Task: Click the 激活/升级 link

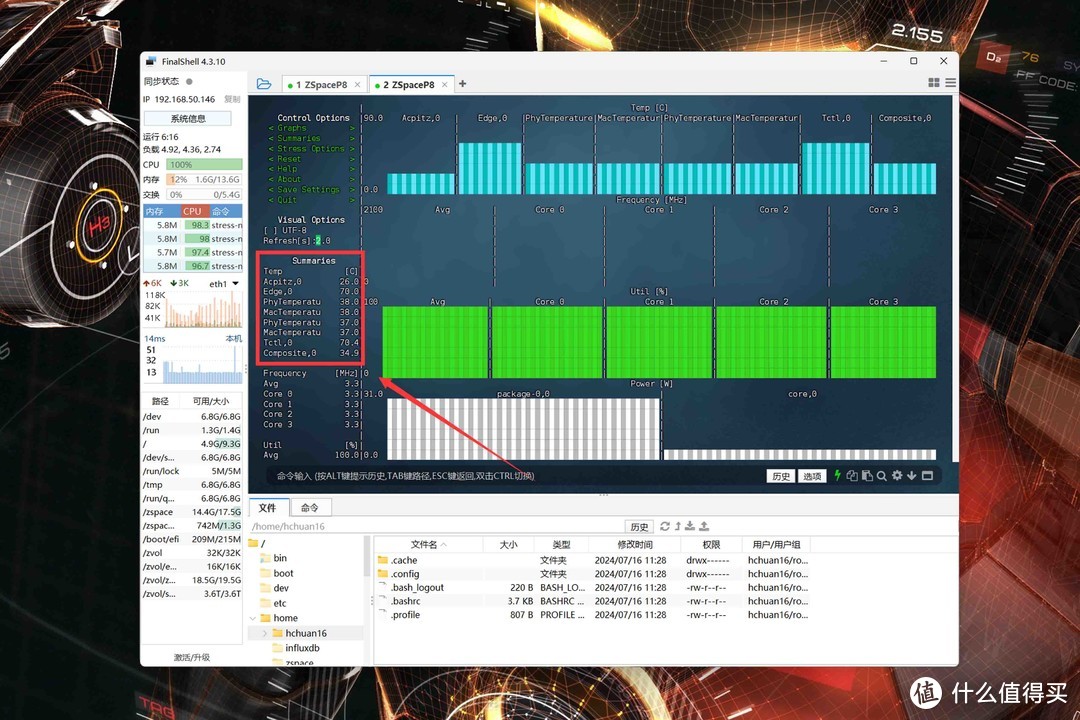Action: click(x=192, y=657)
